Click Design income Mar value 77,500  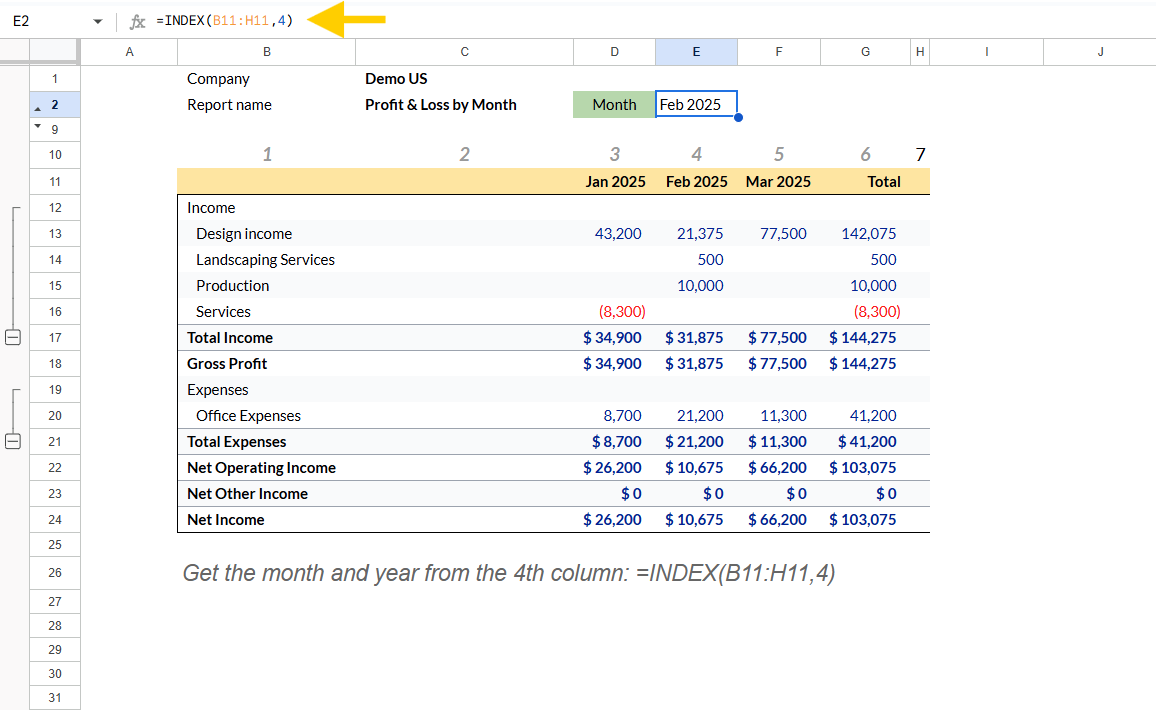pyautogui.click(x=783, y=234)
